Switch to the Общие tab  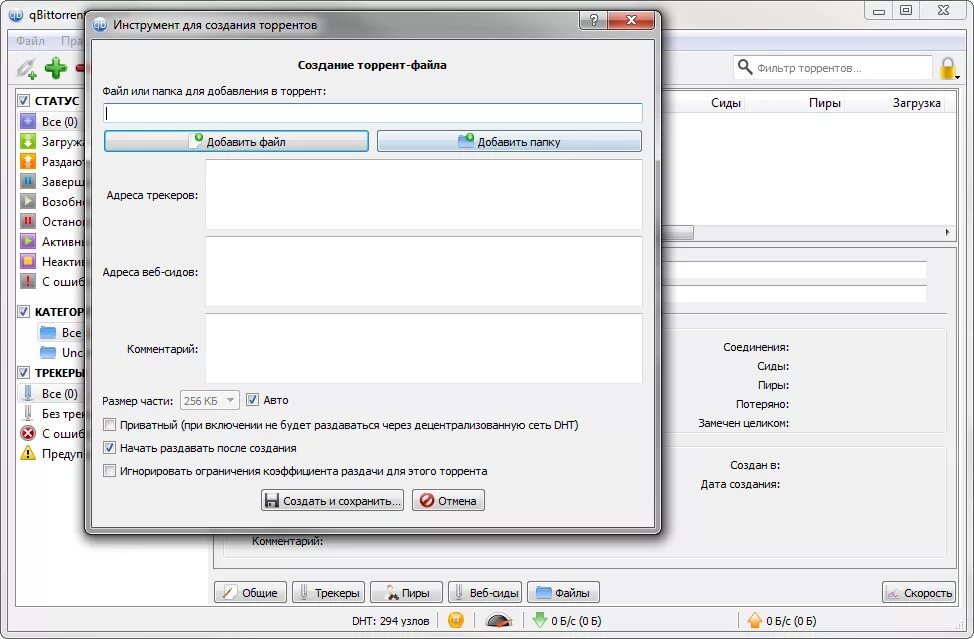coord(251,592)
